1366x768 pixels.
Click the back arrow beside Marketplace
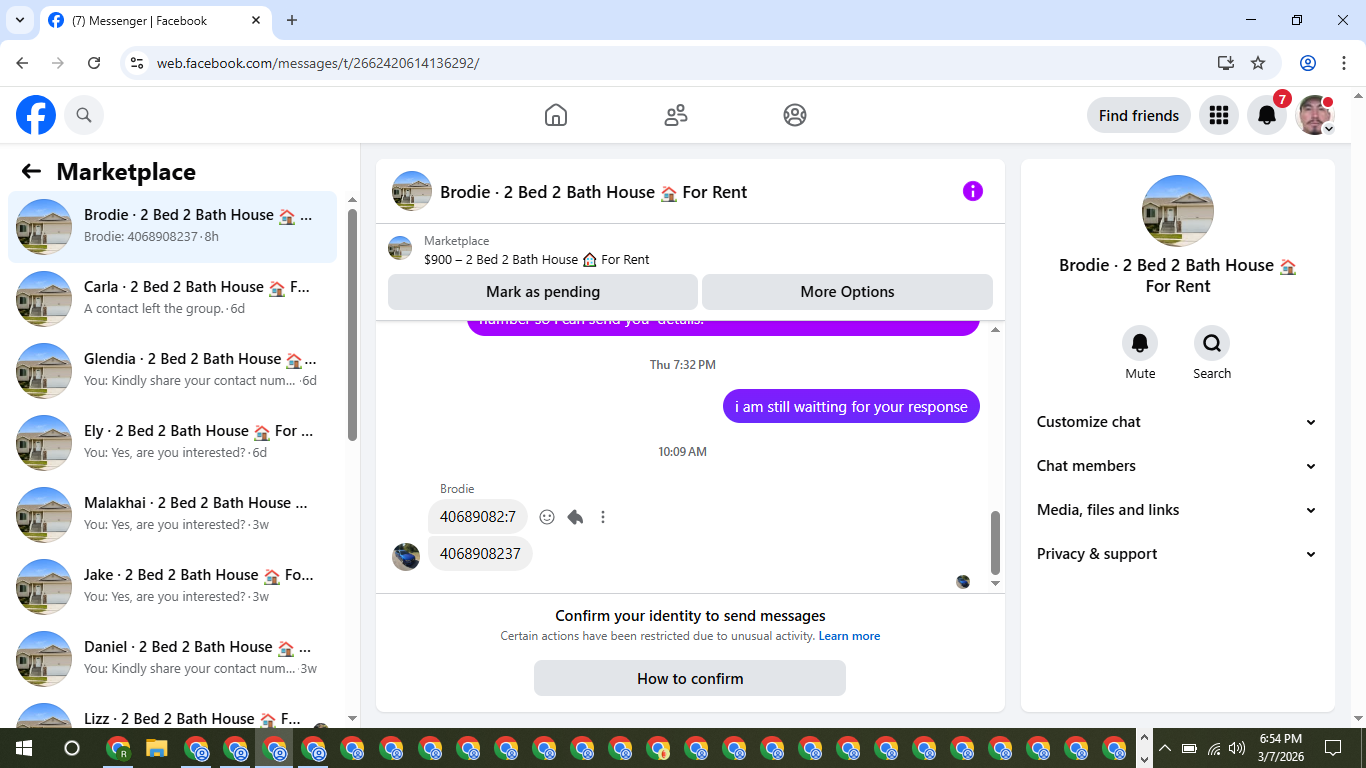31,171
